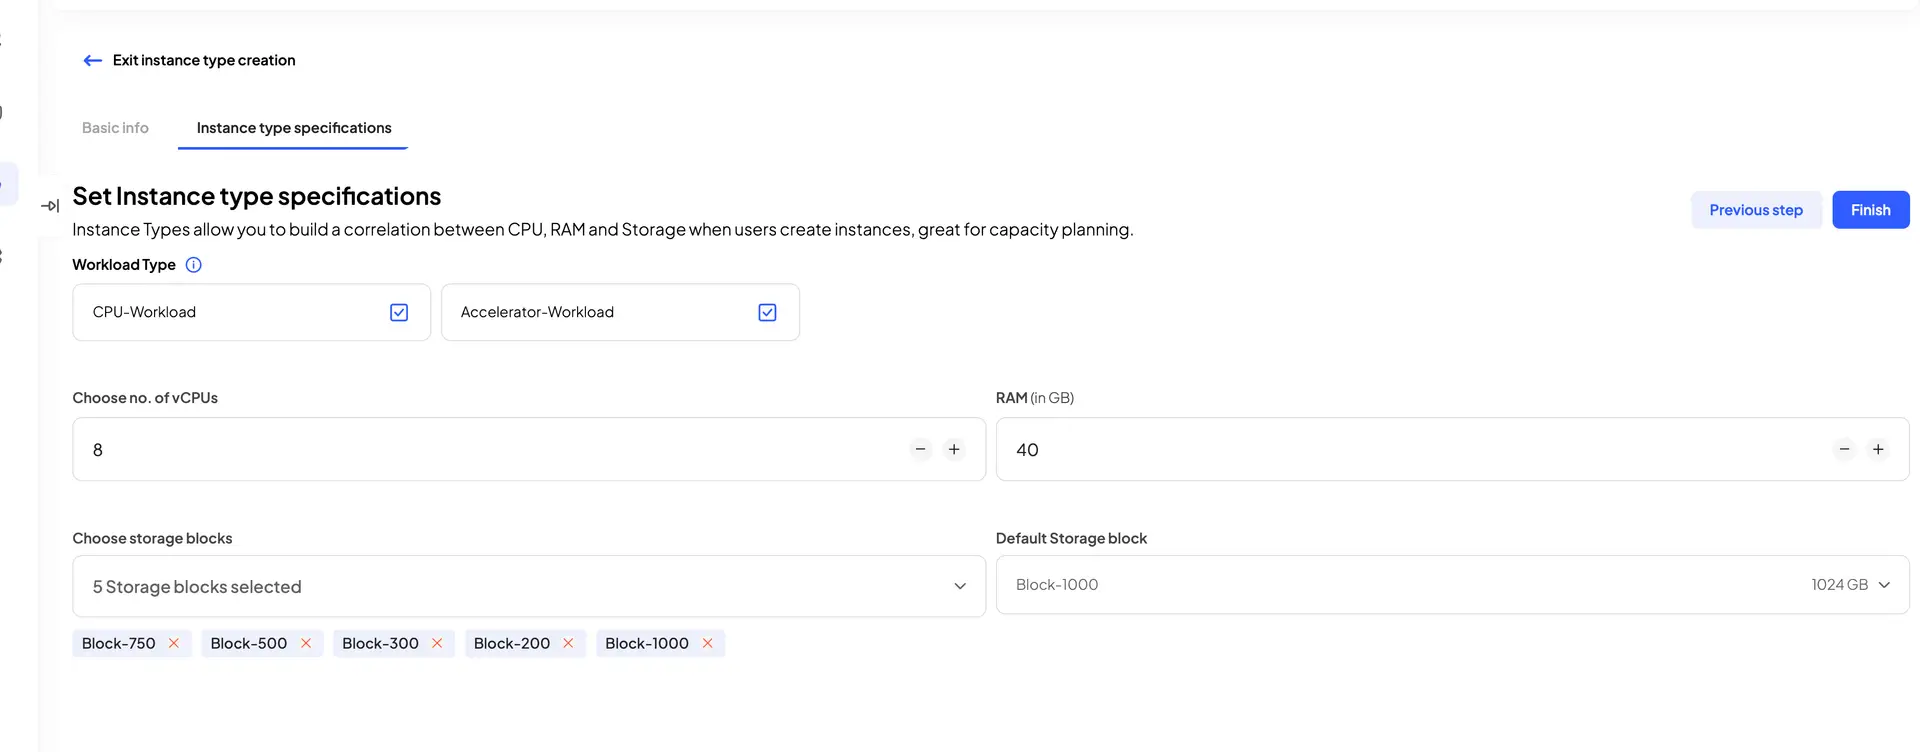Expand the collapsed sidebar arrow icon

50,206
